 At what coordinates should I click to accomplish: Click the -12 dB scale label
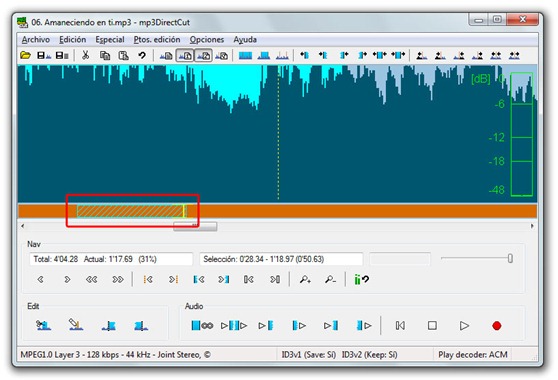tap(497, 137)
